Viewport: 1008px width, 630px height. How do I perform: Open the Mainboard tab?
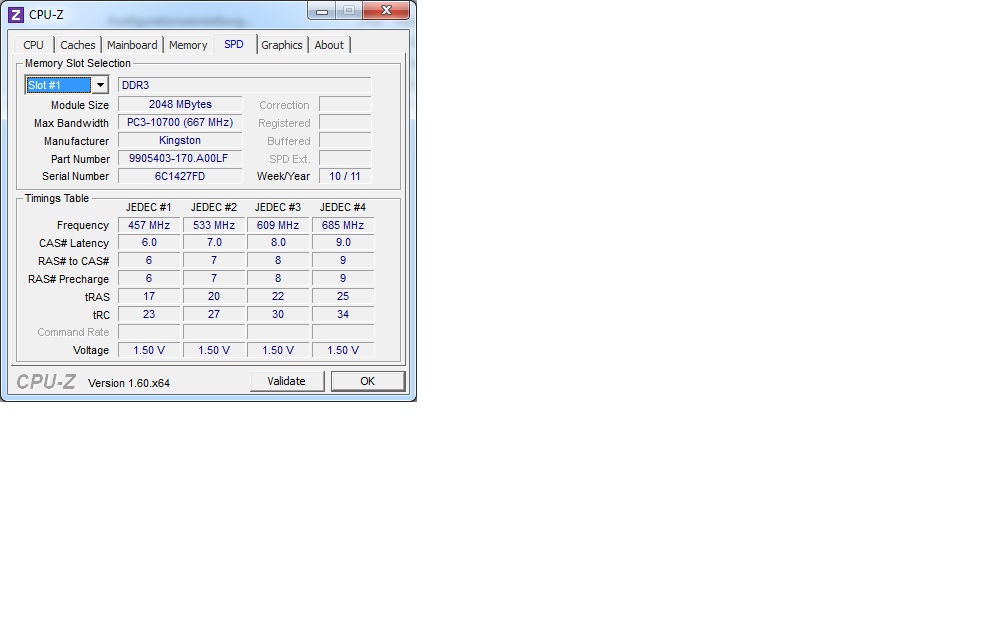[x=132, y=45]
